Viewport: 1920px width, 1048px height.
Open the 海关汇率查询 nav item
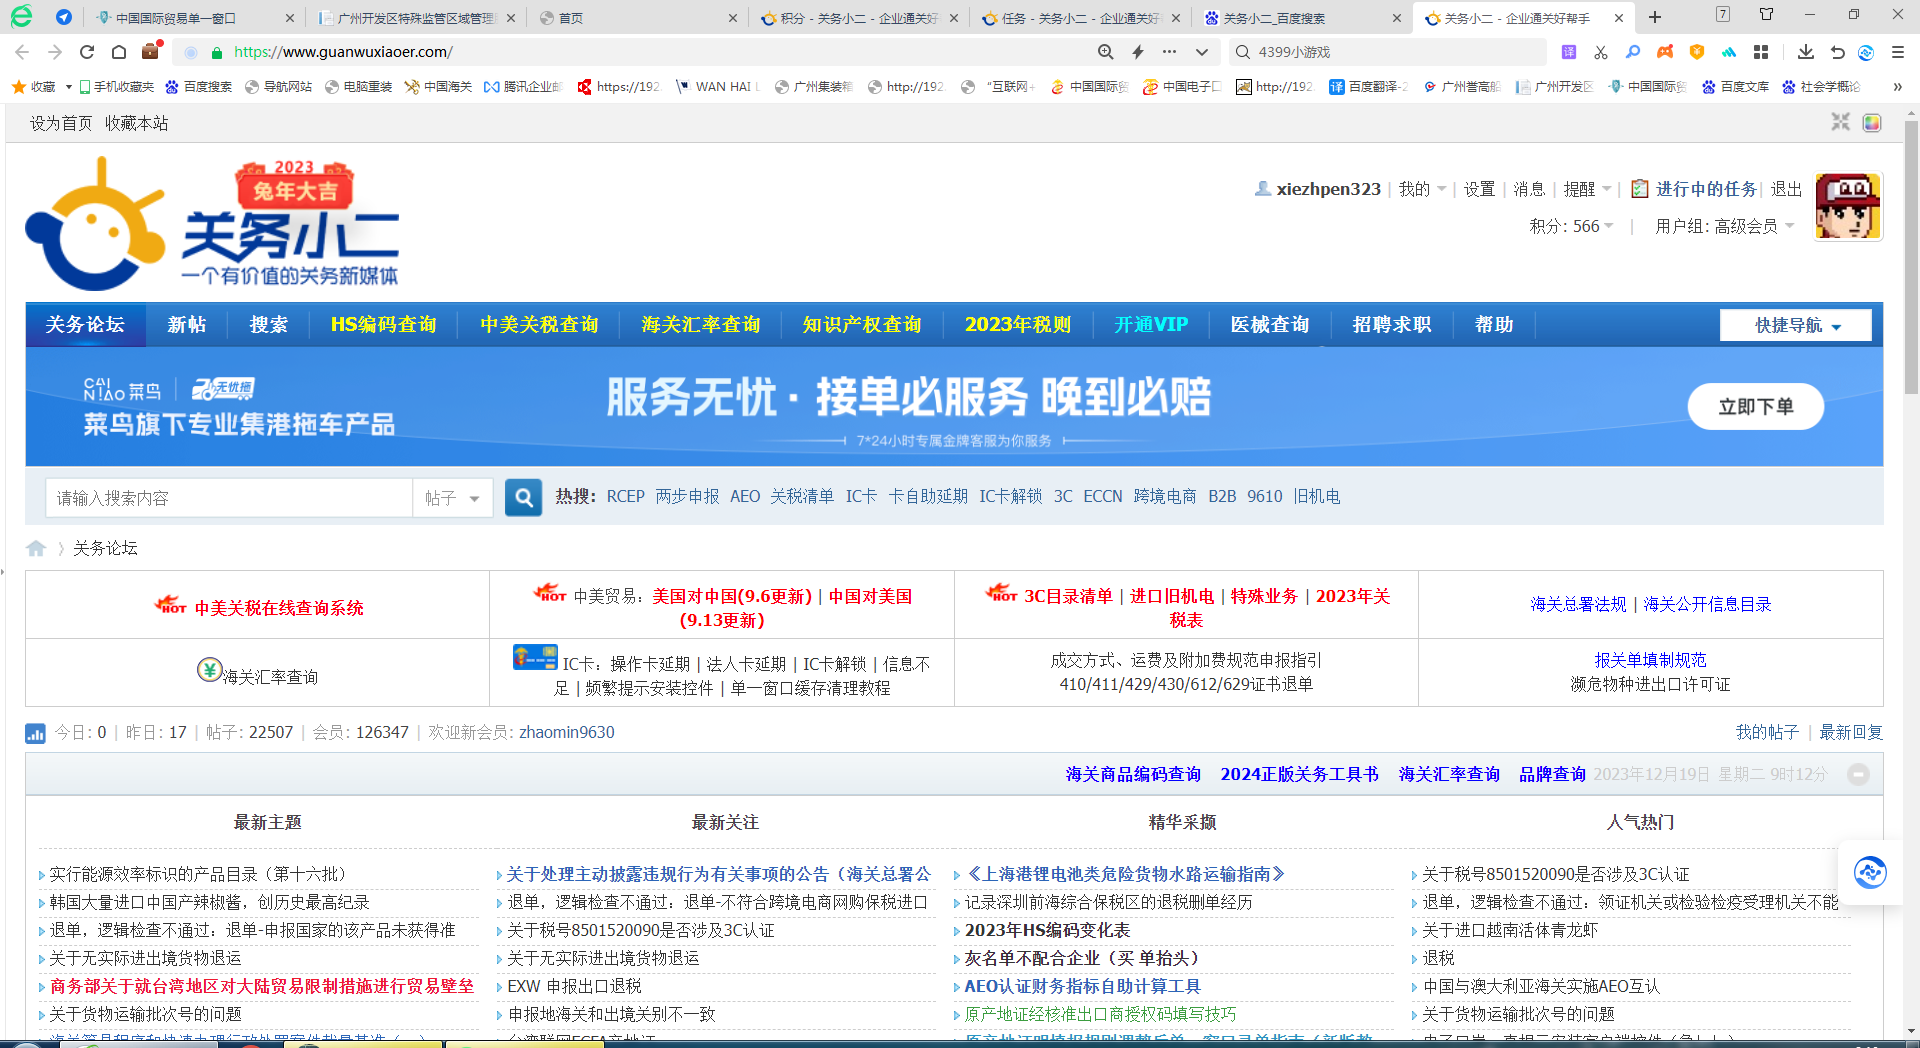coord(700,325)
